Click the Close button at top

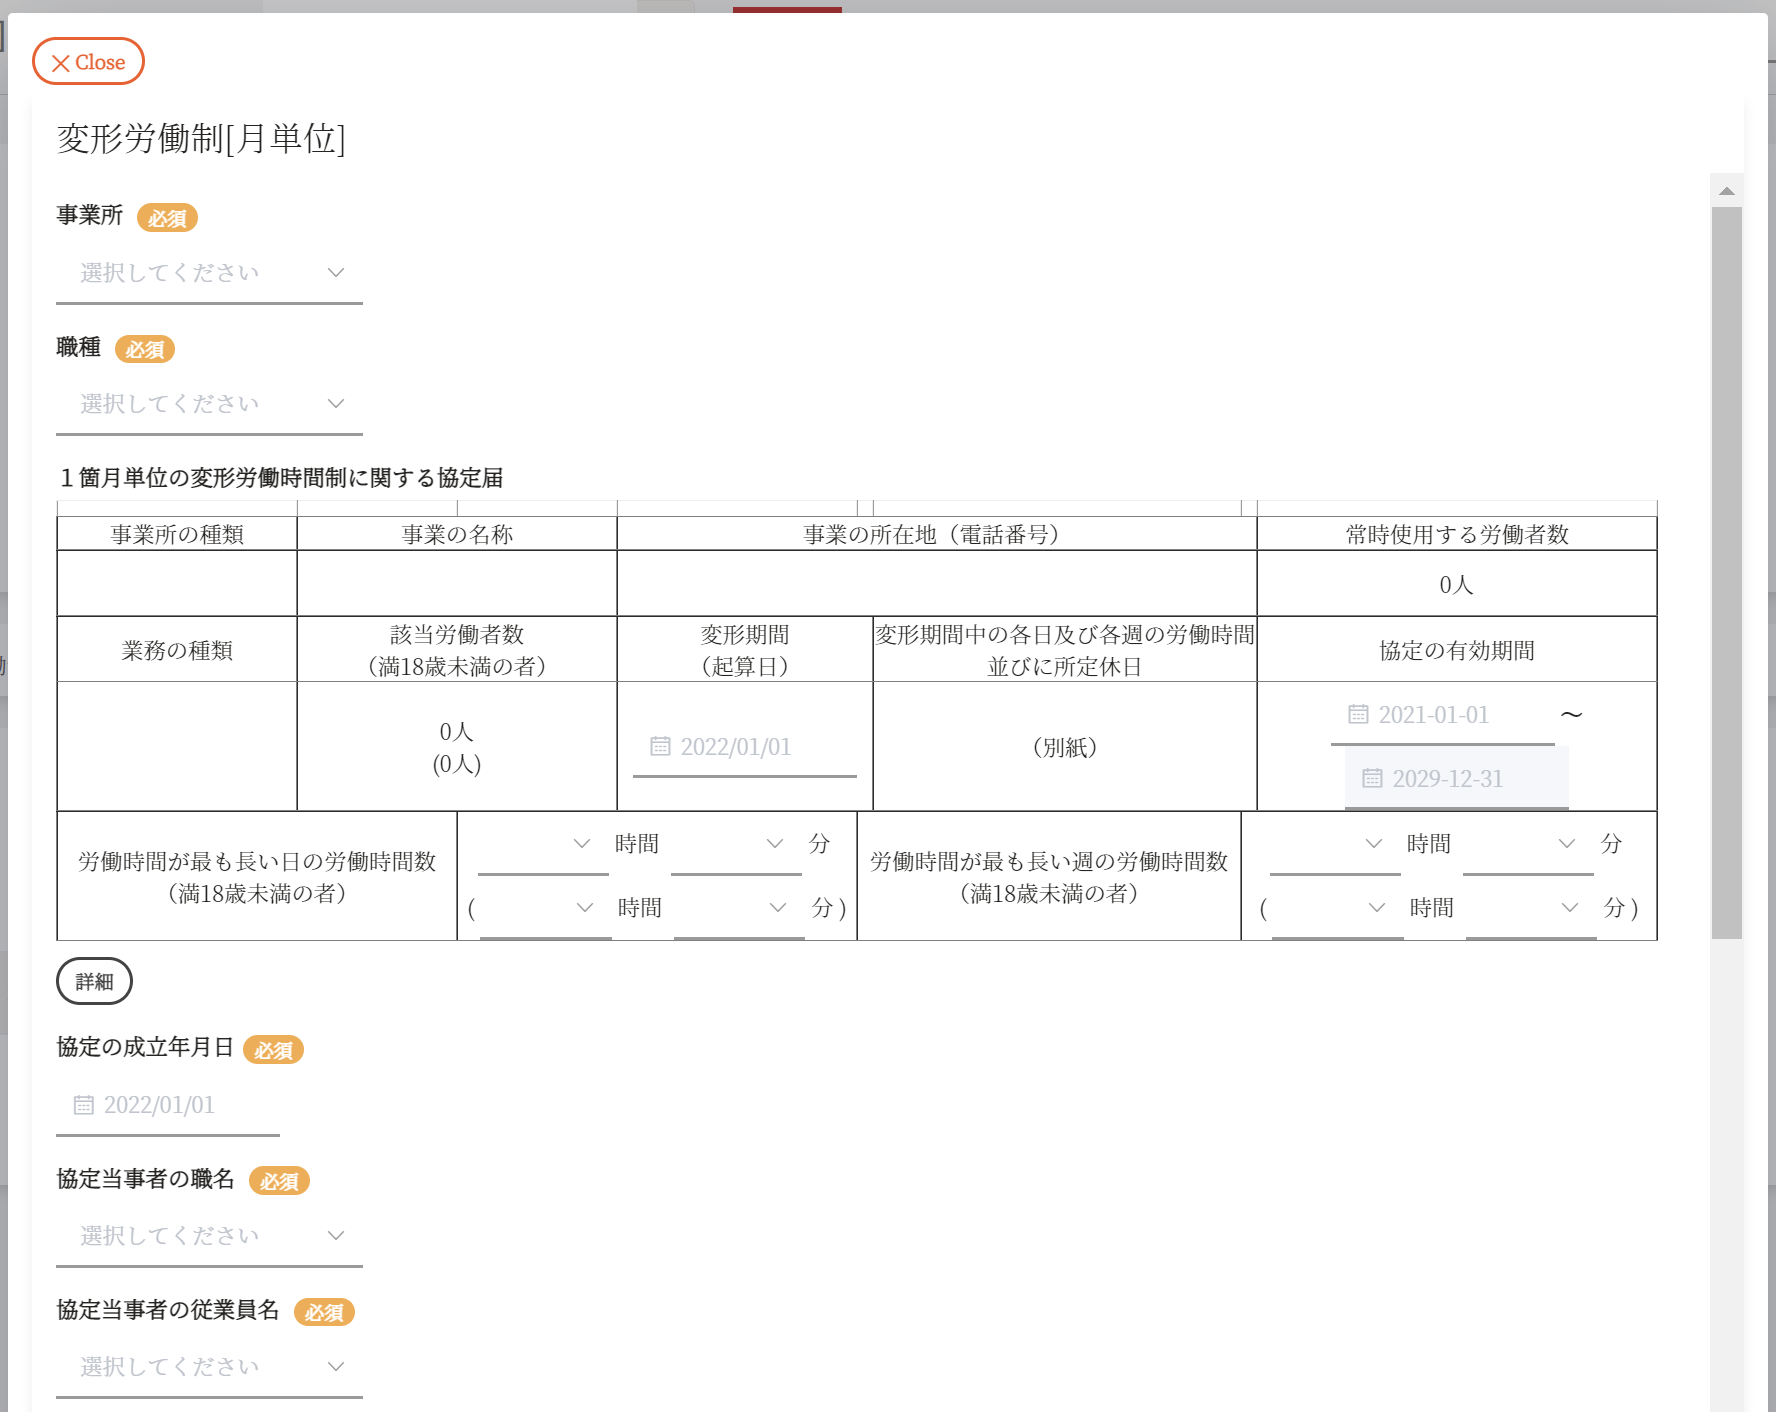click(x=88, y=62)
